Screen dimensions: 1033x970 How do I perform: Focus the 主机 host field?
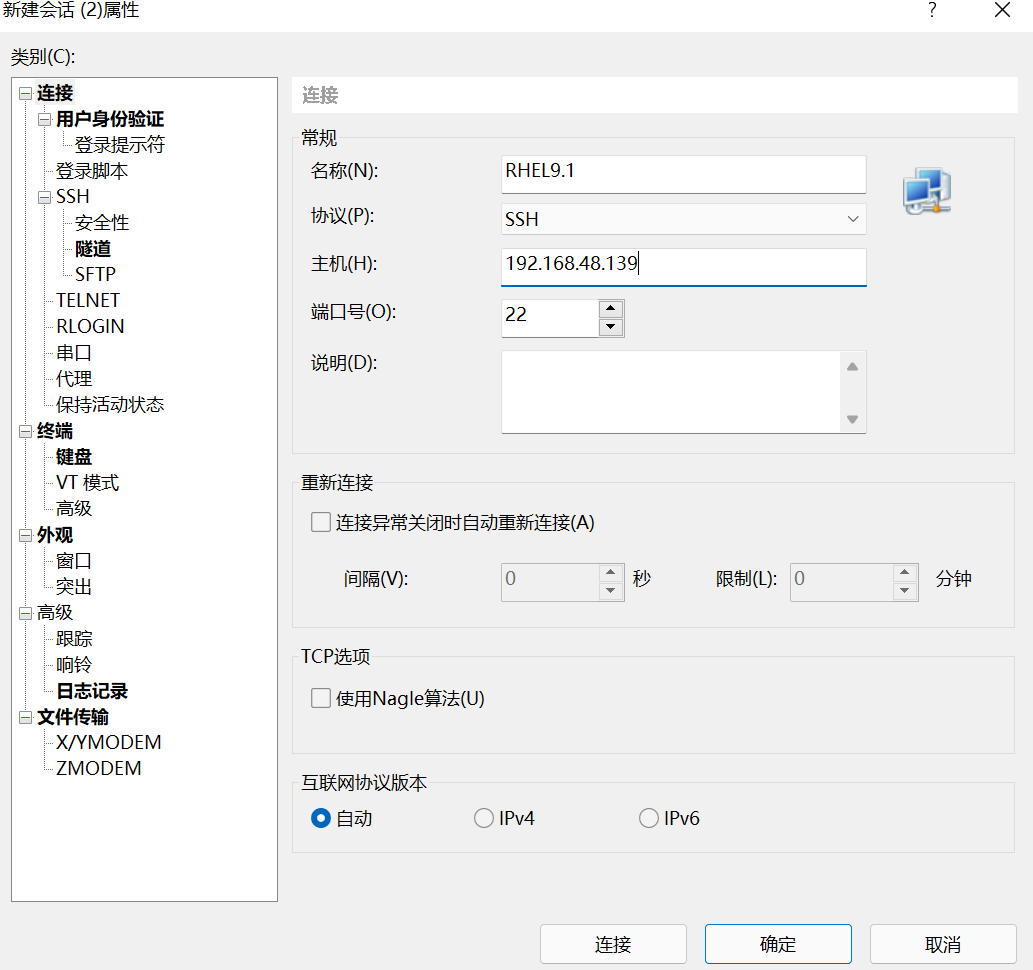683,267
